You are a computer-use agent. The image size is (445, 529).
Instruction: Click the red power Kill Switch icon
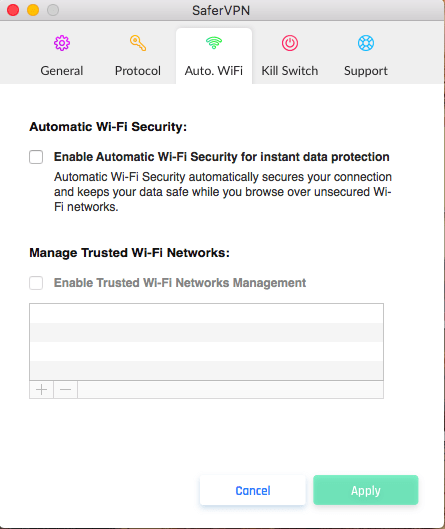(290, 43)
